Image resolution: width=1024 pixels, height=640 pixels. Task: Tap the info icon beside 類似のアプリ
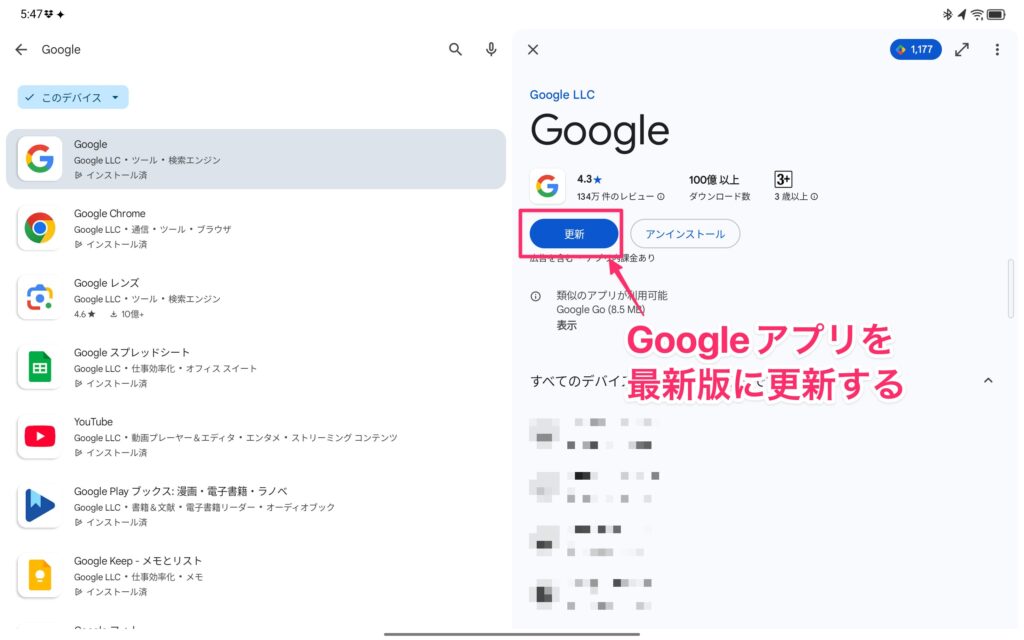[536, 296]
